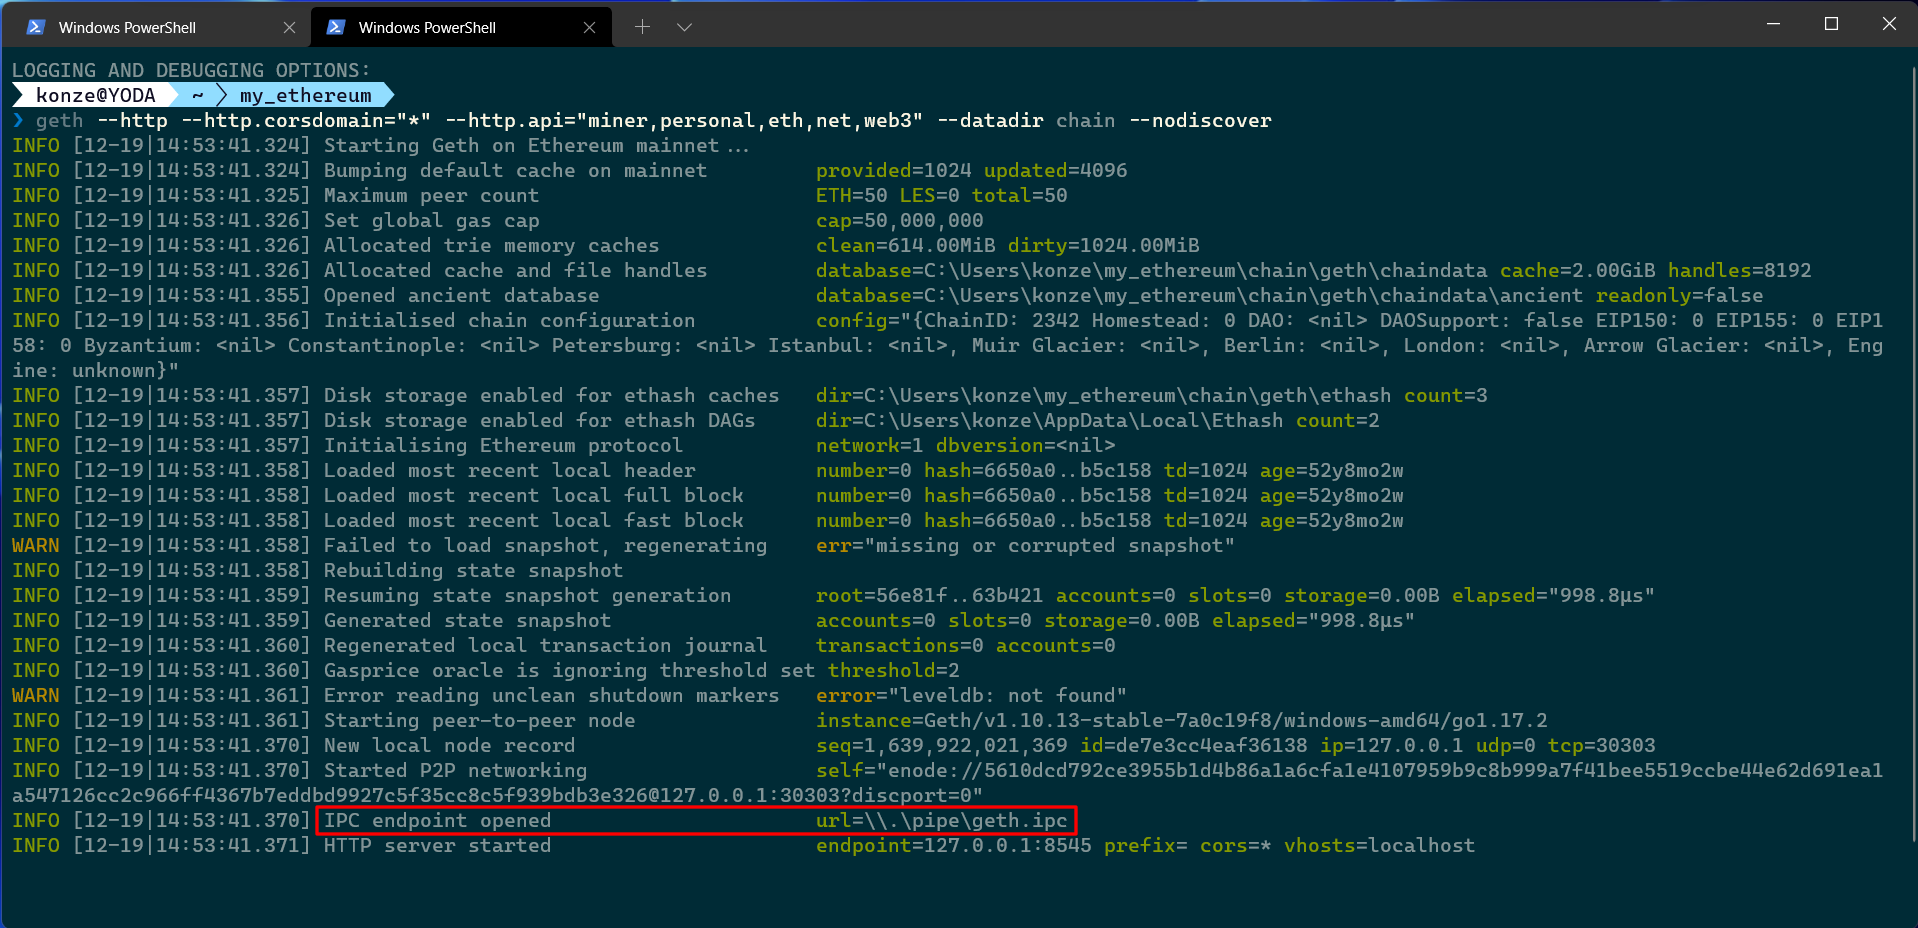Maximize the terminal window
The image size is (1918, 928).
1831,24
